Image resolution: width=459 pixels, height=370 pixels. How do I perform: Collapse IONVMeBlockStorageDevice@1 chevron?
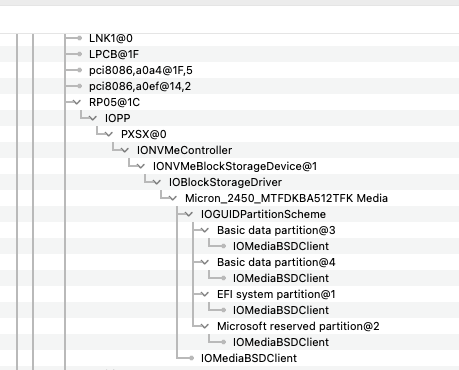pos(141,166)
